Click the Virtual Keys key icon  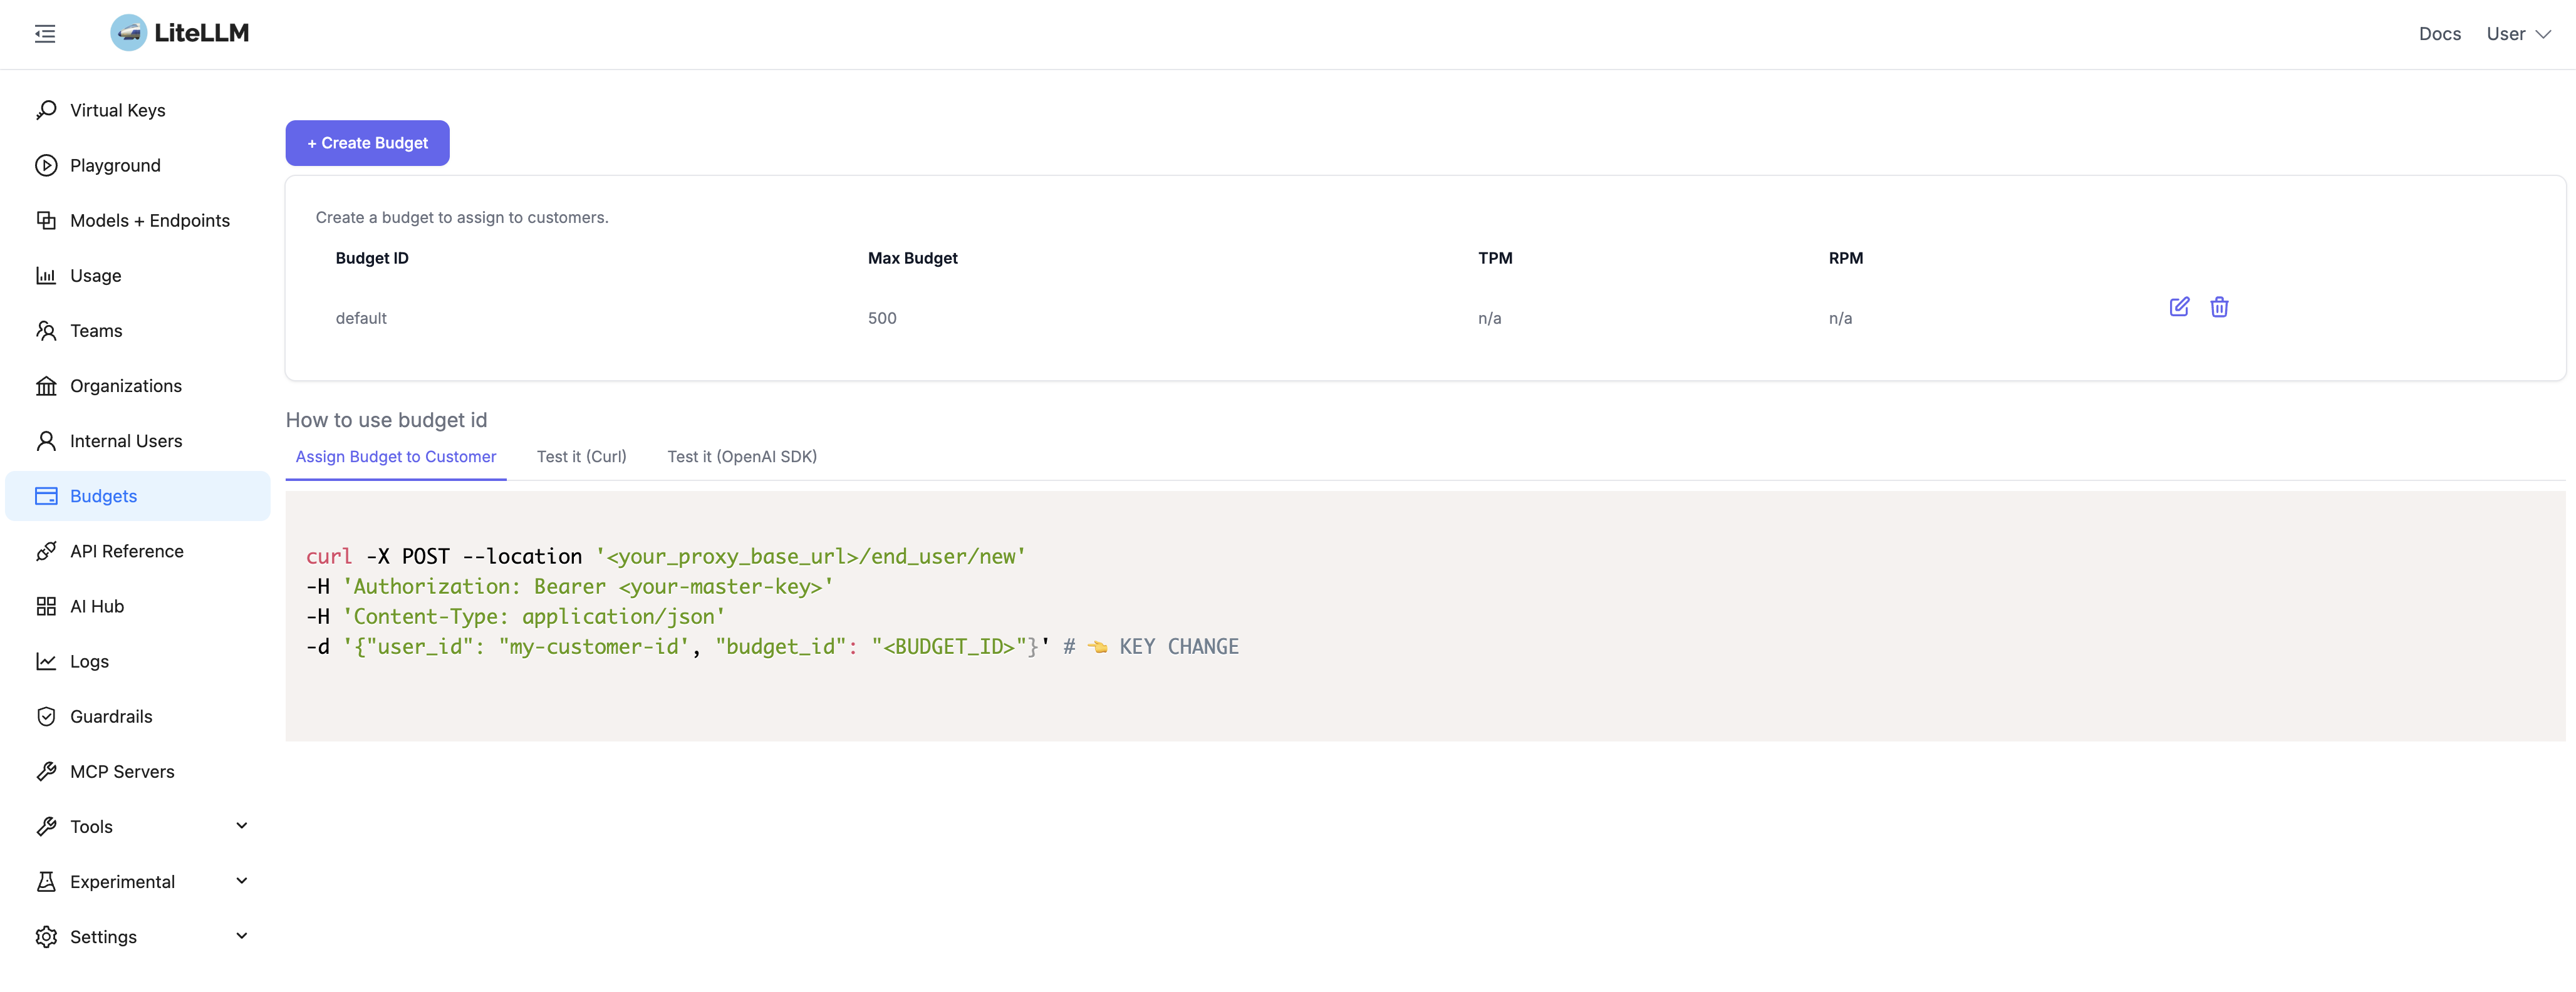click(x=46, y=110)
